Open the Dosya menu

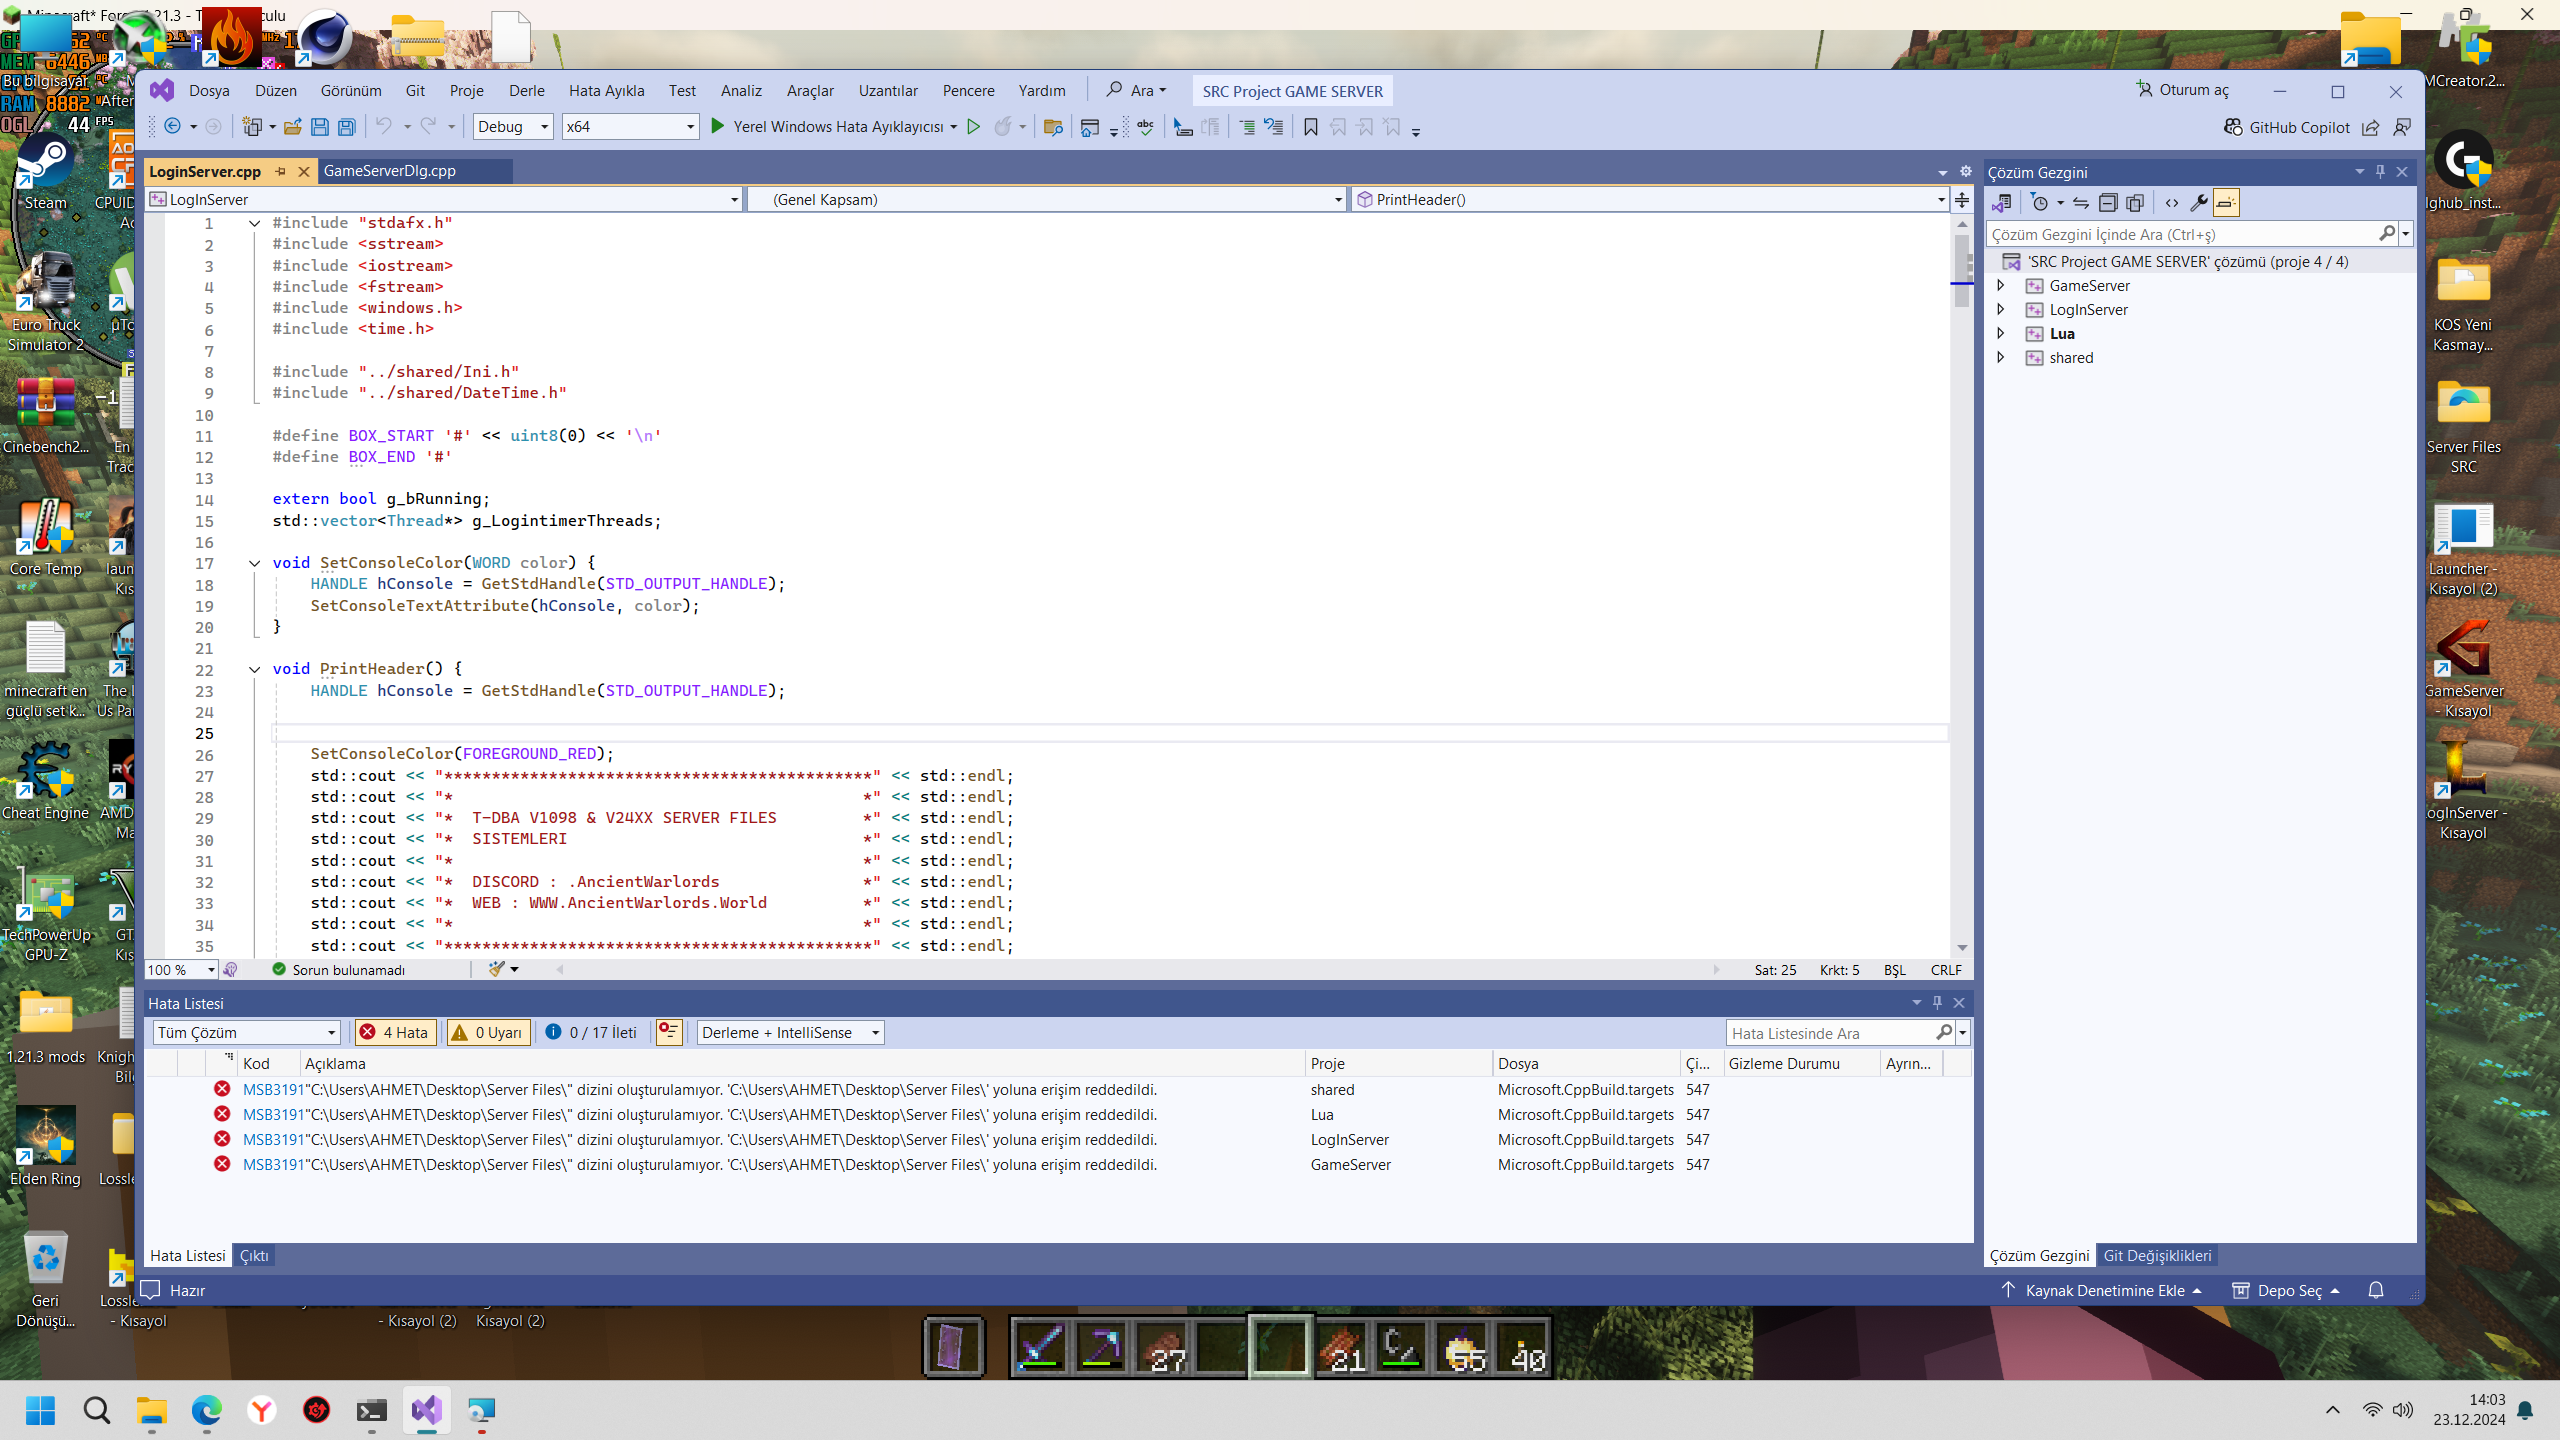point(209,90)
